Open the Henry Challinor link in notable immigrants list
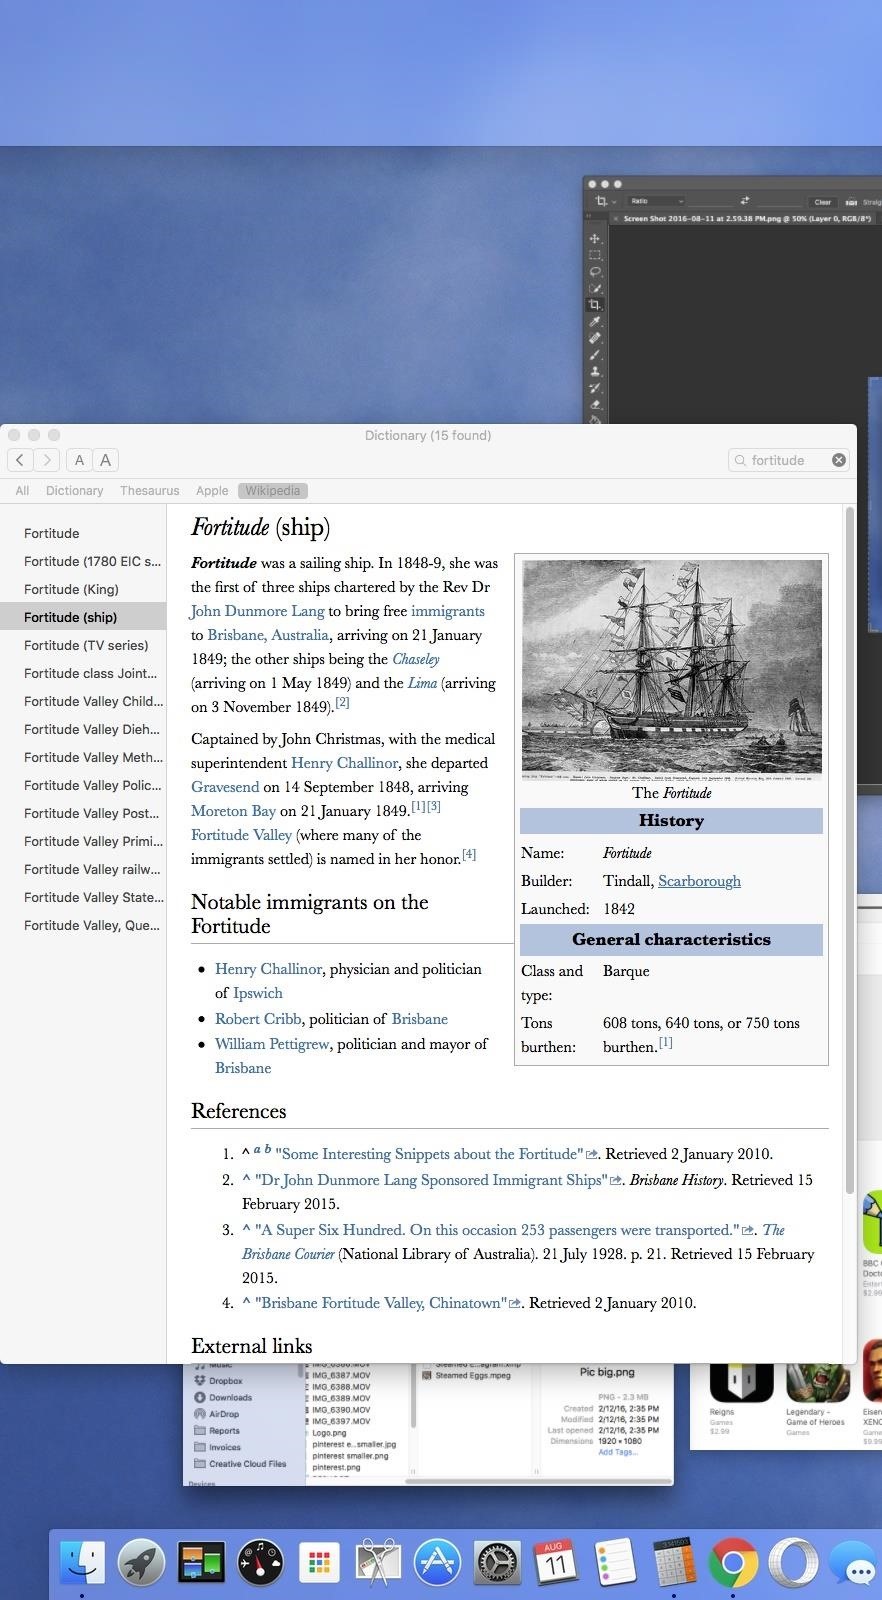882x1600 pixels. click(268, 969)
